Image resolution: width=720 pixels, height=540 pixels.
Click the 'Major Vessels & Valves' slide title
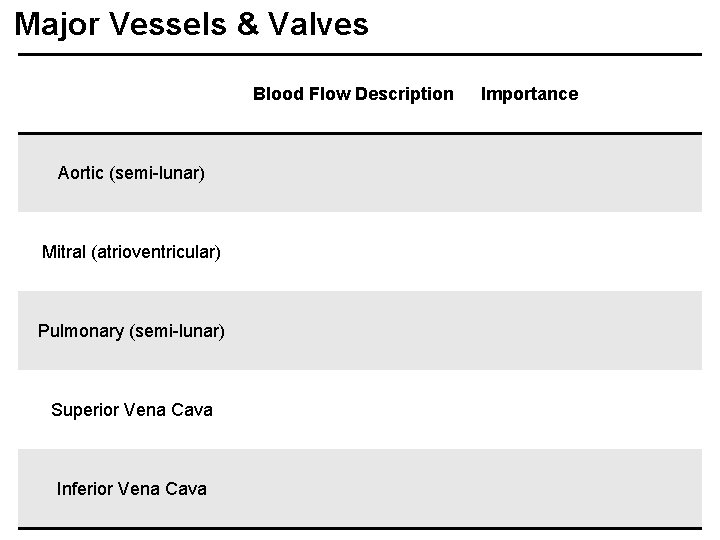pyautogui.click(x=191, y=24)
